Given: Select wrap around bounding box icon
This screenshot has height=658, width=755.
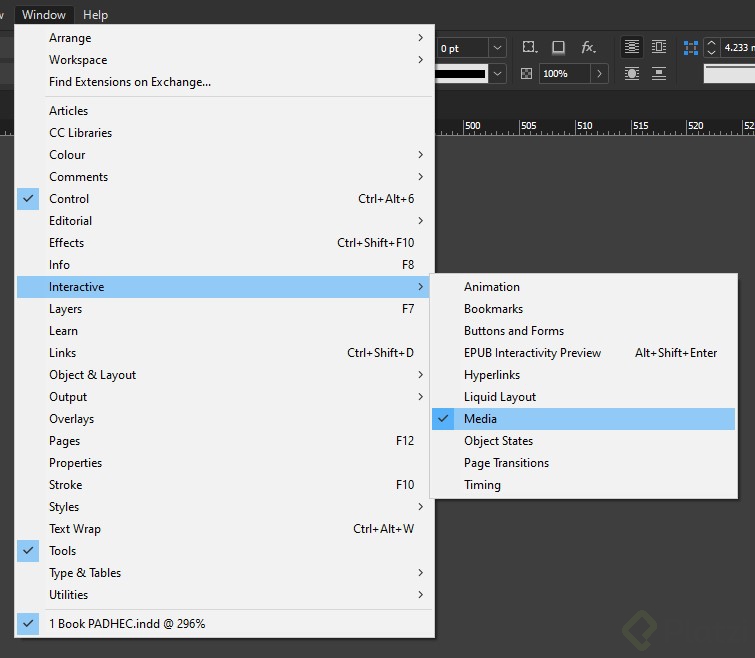Looking at the screenshot, I should pyautogui.click(x=659, y=47).
